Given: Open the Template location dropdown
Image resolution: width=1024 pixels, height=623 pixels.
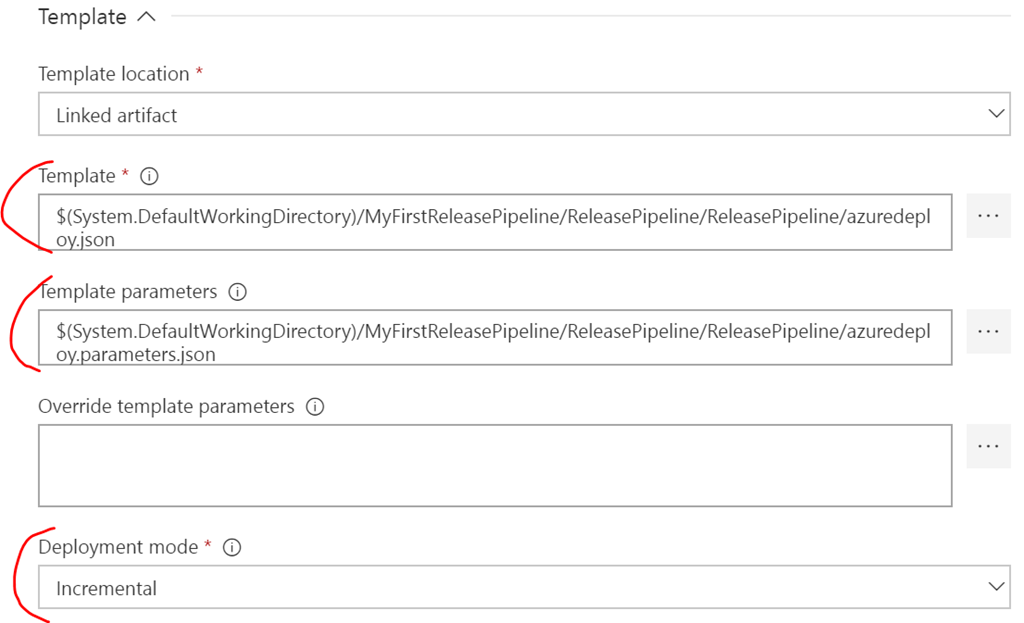Looking at the screenshot, I should point(523,115).
